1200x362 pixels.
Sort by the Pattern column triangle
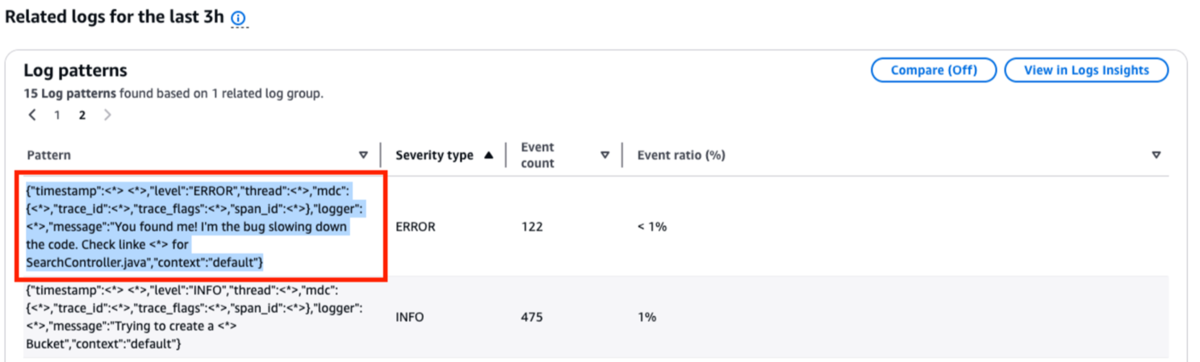(363, 155)
